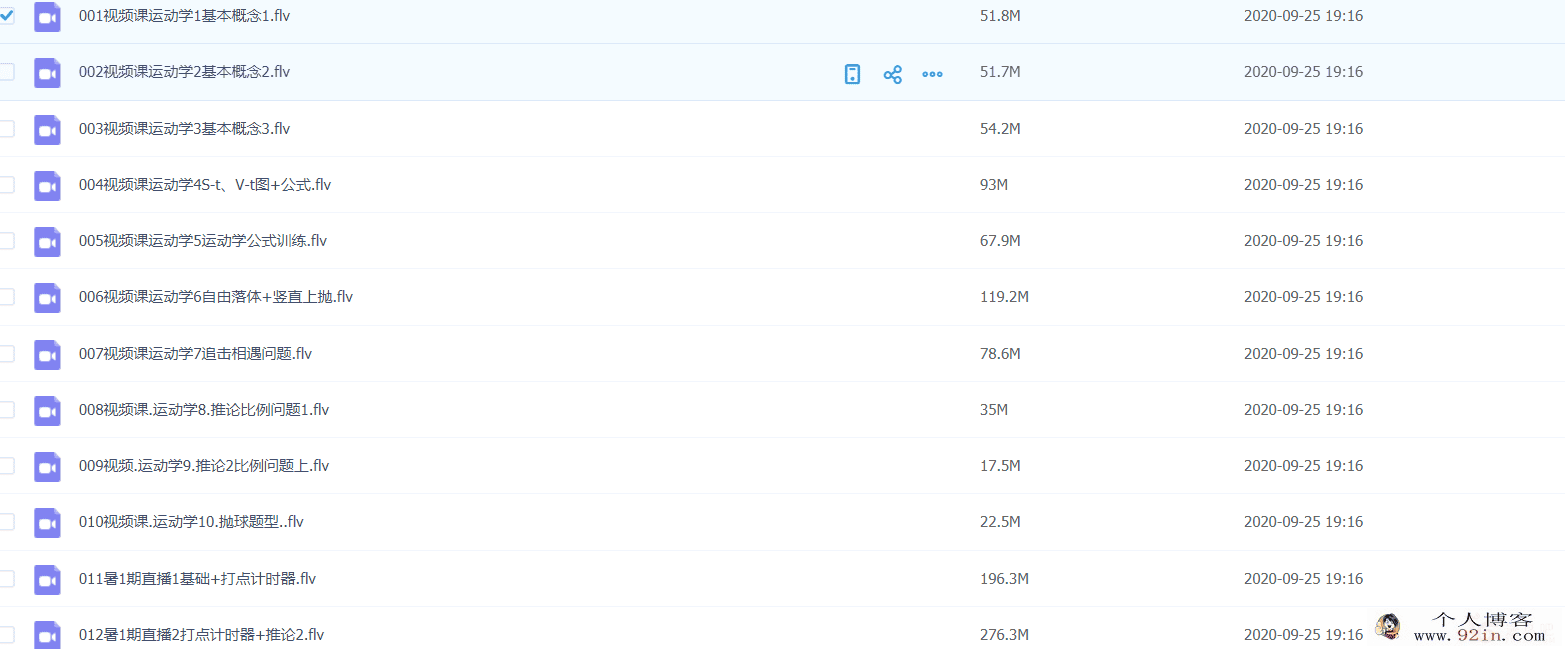Screen dimensions: 1565x649
Task: Uncheck the checkbox for 001视频课运动学1基本概念1.flv
Action: coord(6,16)
